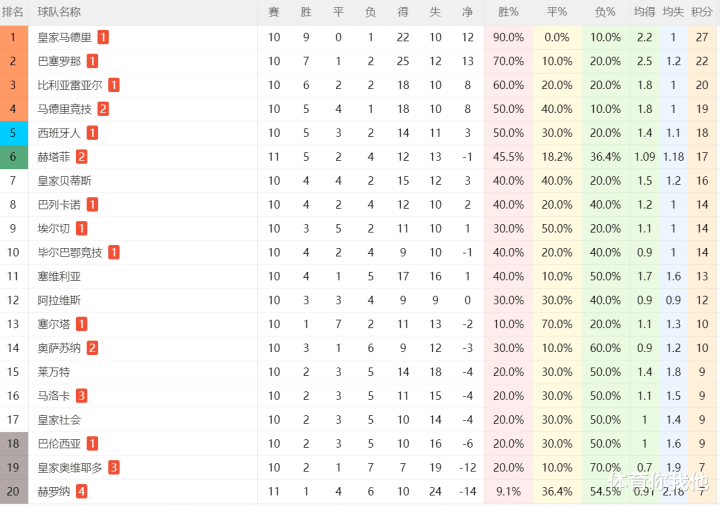Click badge numbered 4 beside 赫罗纳
Image resolution: width=720 pixels, height=505 pixels.
[x=81, y=491]
